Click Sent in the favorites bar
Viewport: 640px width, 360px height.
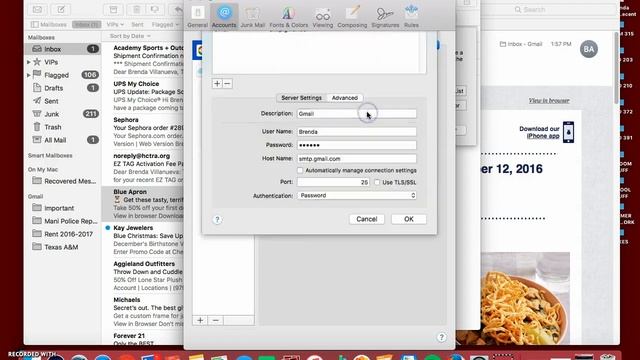(137, 24)
